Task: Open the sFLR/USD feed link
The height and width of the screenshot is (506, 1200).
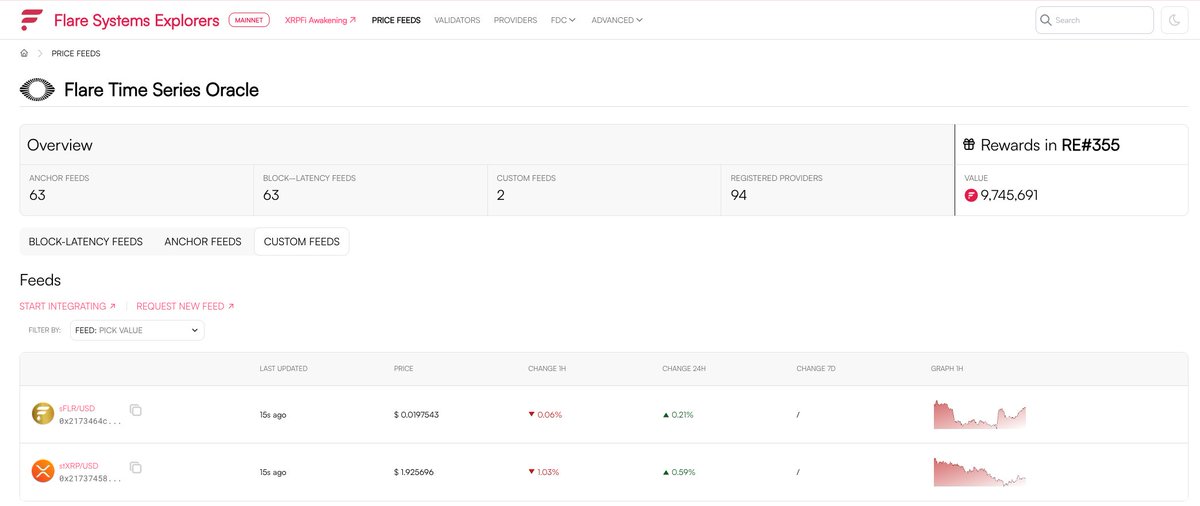Action: [79, 409]
